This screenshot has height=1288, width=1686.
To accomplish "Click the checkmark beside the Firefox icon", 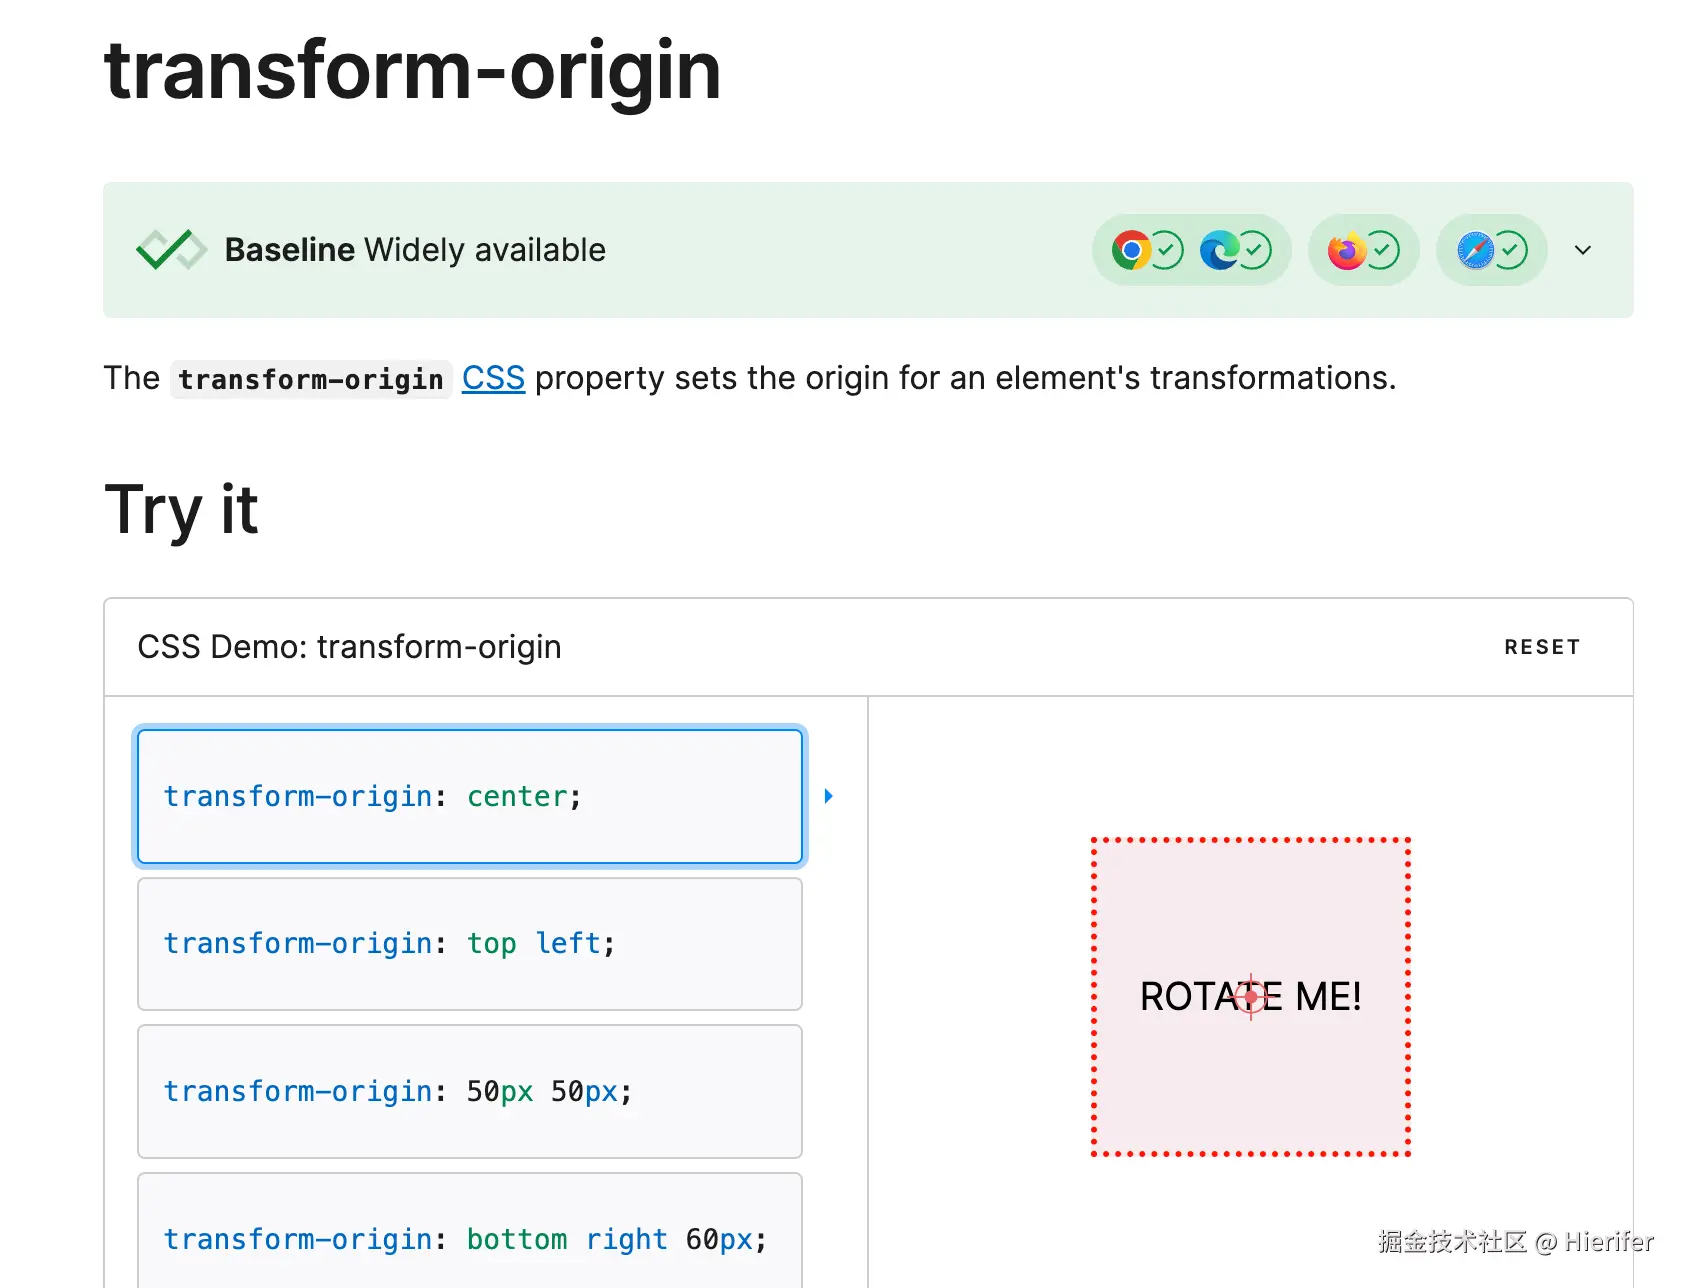I will 1382,250.
